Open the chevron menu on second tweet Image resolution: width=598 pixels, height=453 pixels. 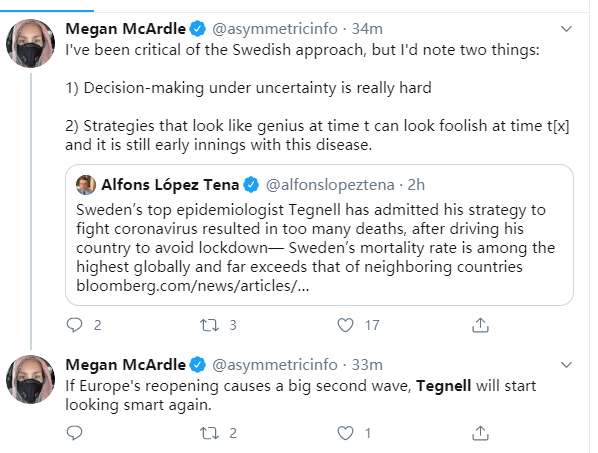pyautogui.click(x=567, y=365)
